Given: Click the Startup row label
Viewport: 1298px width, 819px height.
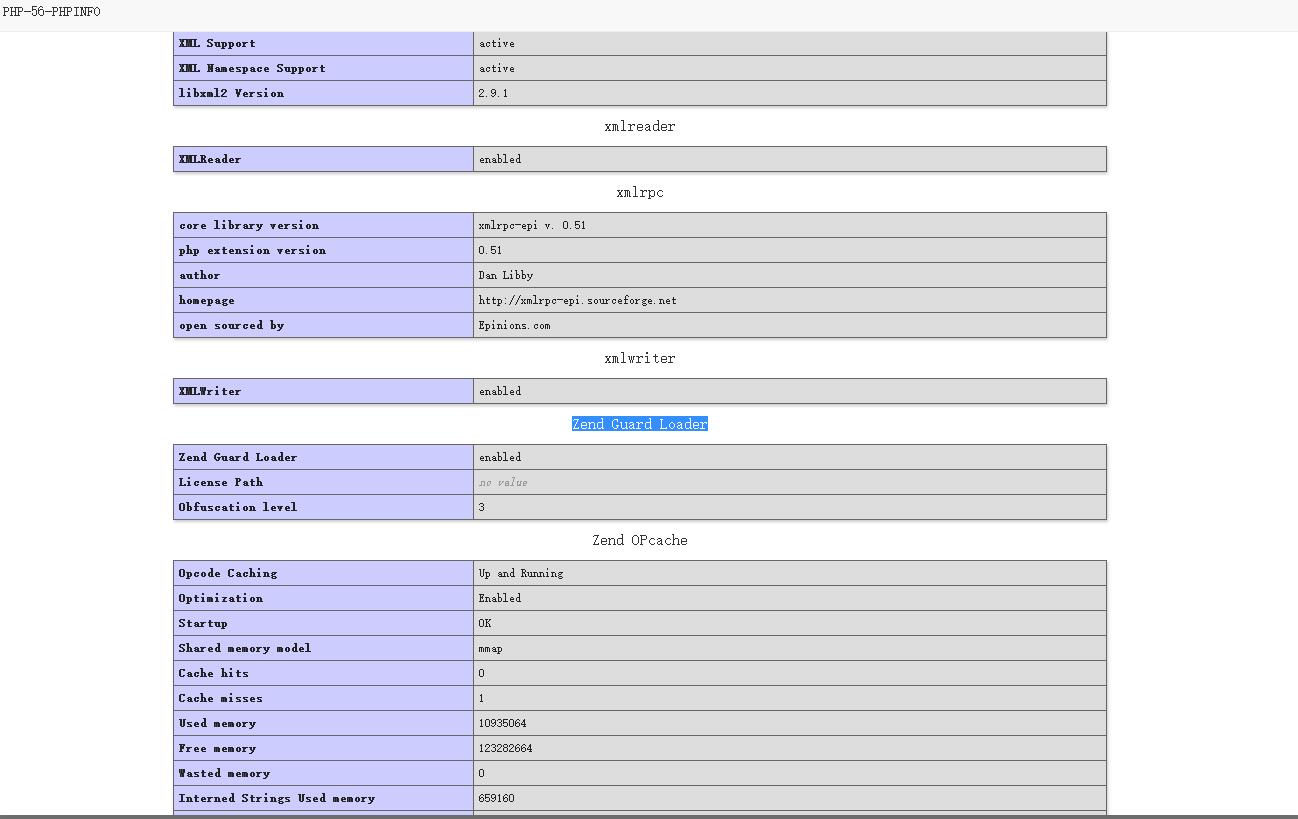Looking at the screenshot, I should point(203,623).
